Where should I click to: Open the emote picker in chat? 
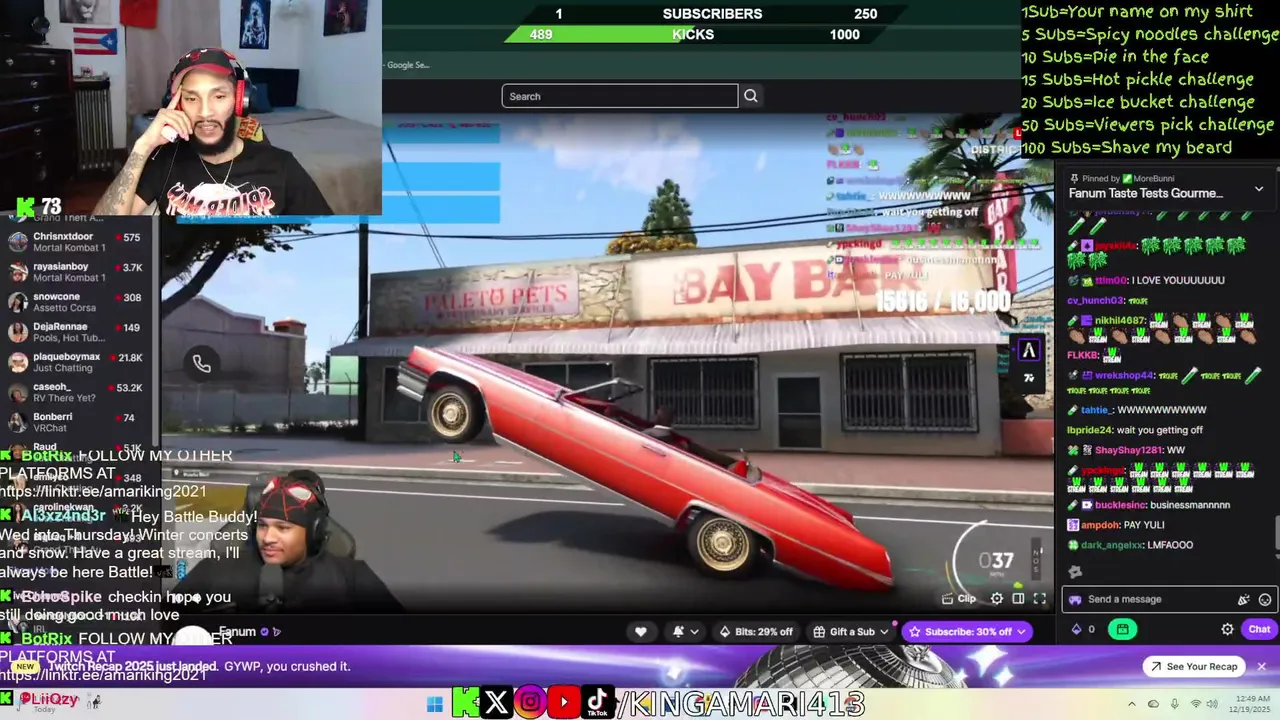(x=1265, y=600)
